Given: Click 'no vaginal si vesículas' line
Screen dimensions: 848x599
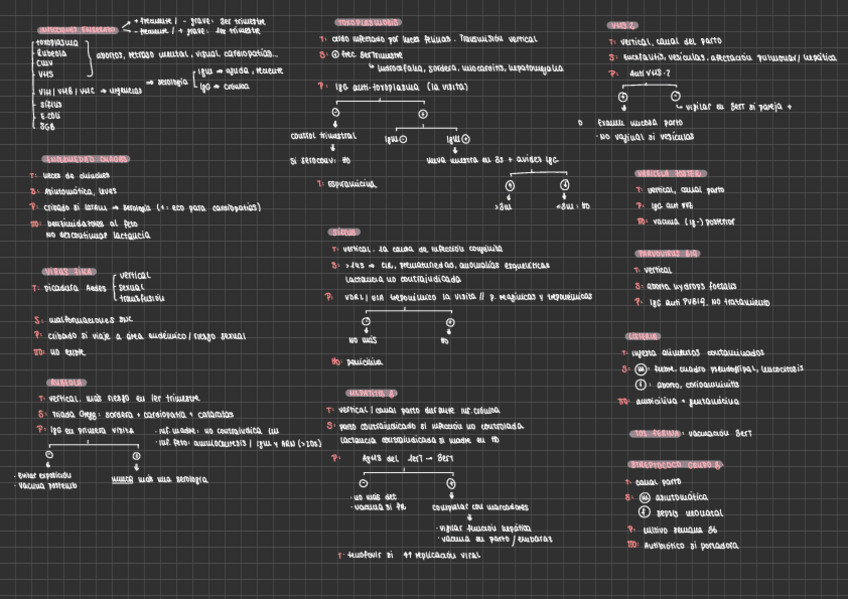Looking at the screenshot, I should click(x=646, y=137).
